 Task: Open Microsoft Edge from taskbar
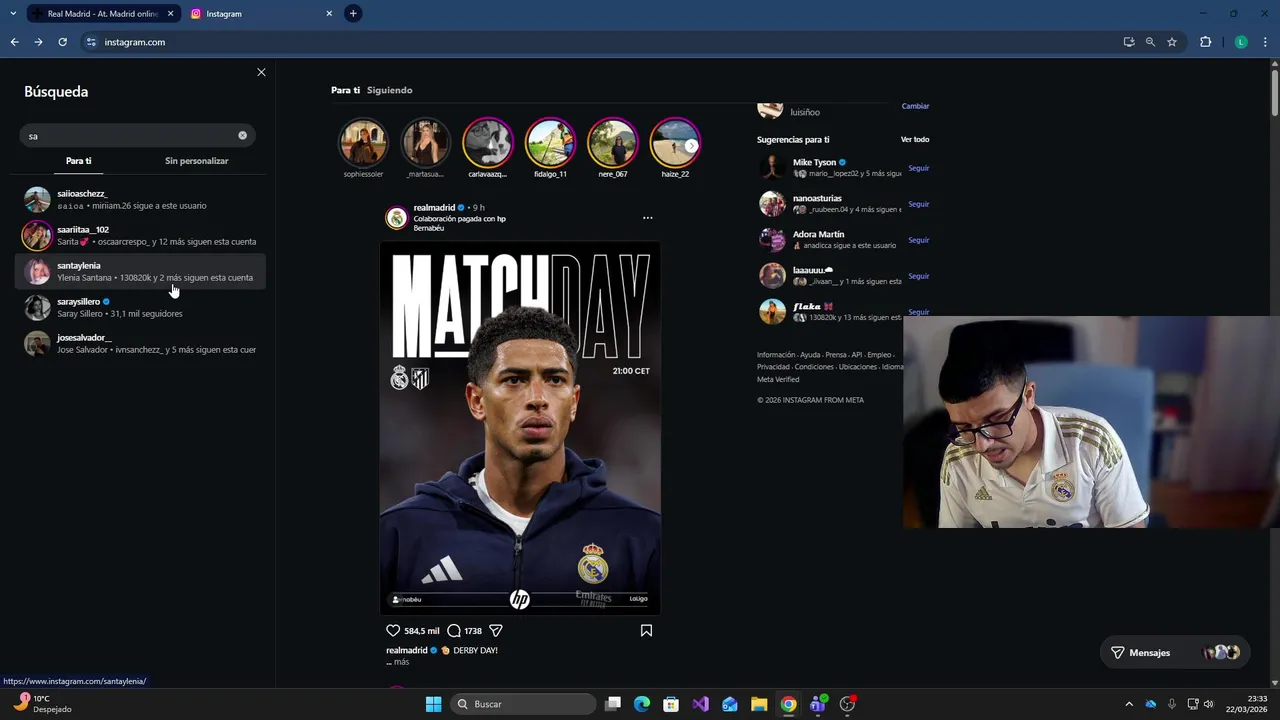pos(642,704)
